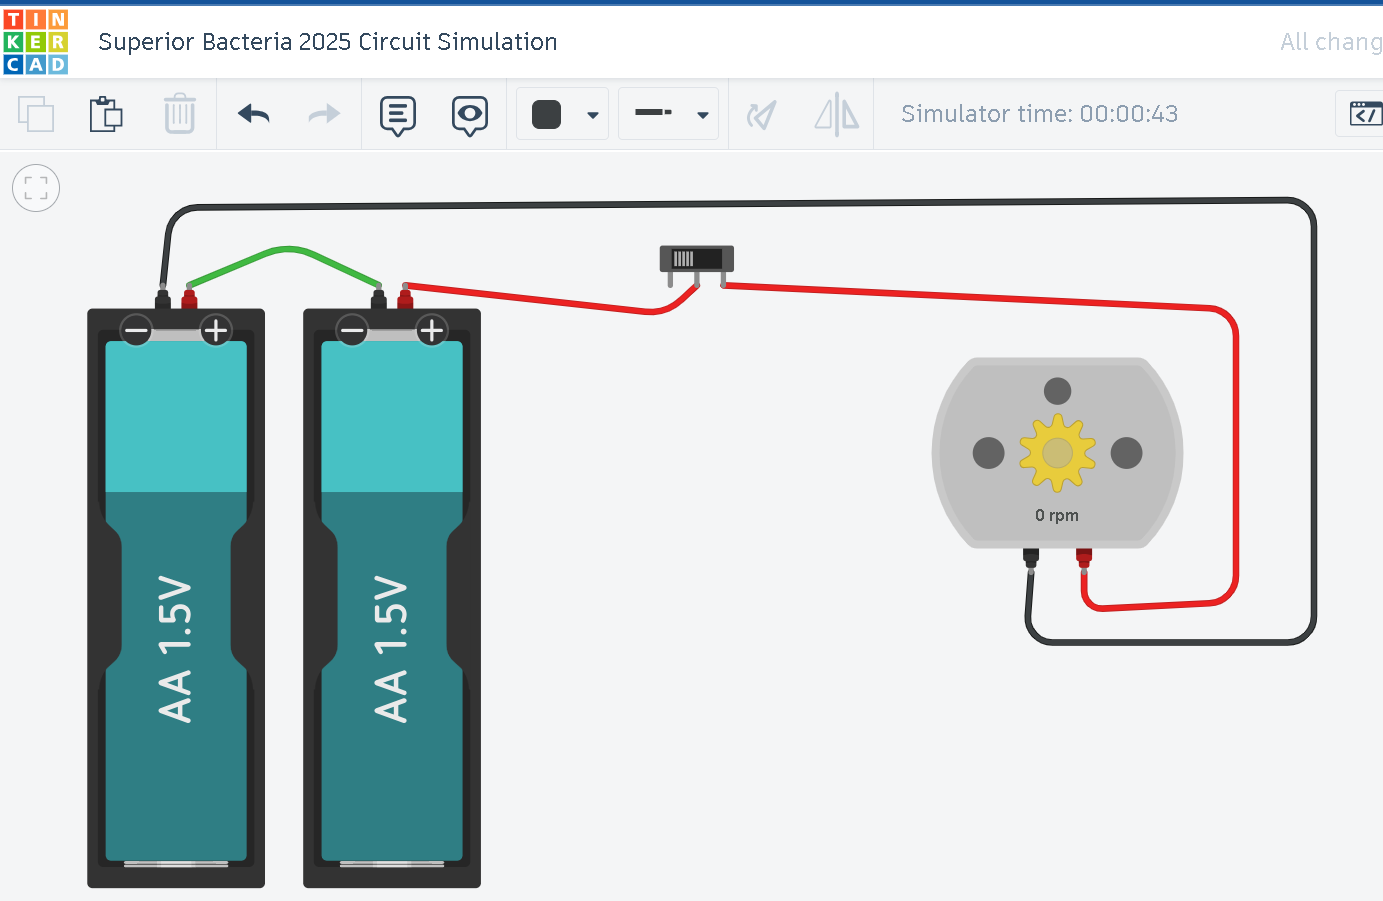This screenshot has width=1383, height=901.
Task: Click the Redo arrow
Action: click(324, 114)
